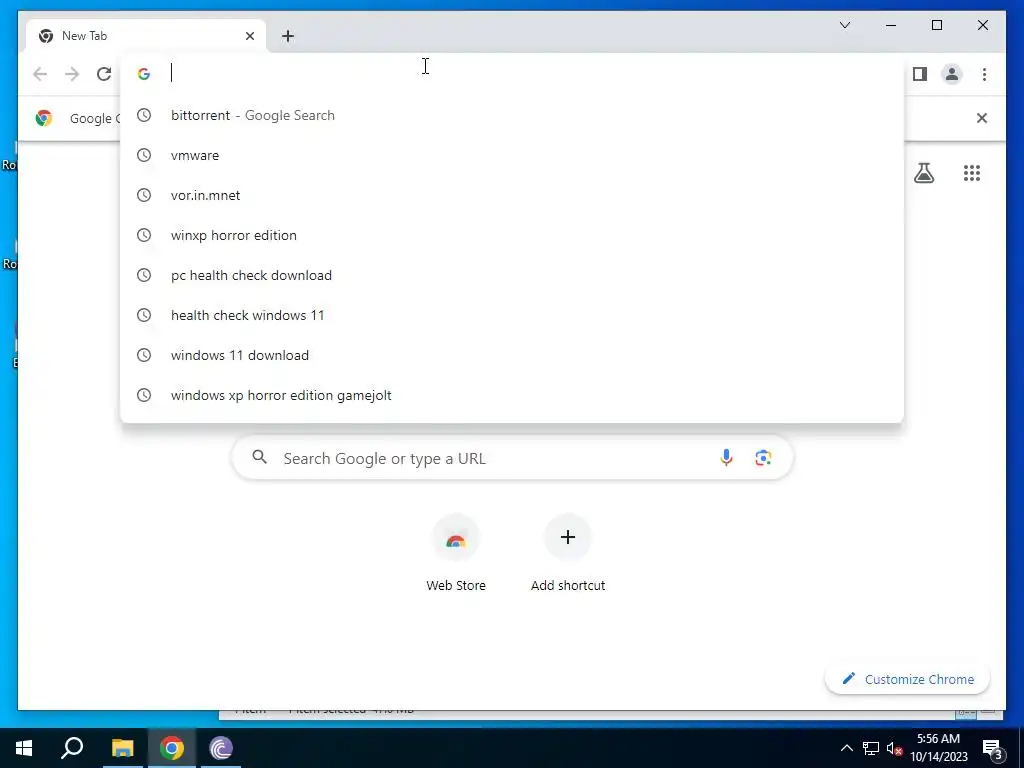Viewport: 1024px width, 768px height.
Task: Show hidden system tray icons
Action: [x=846, y=748]
